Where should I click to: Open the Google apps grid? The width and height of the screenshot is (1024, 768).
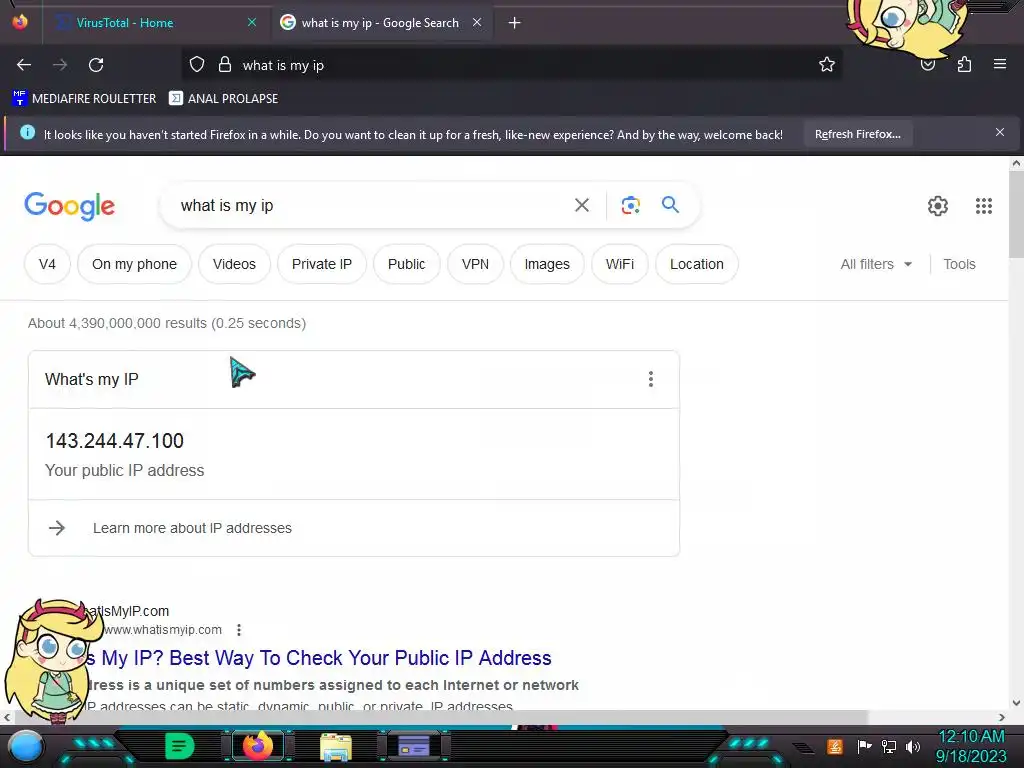[x=984, y=206]
